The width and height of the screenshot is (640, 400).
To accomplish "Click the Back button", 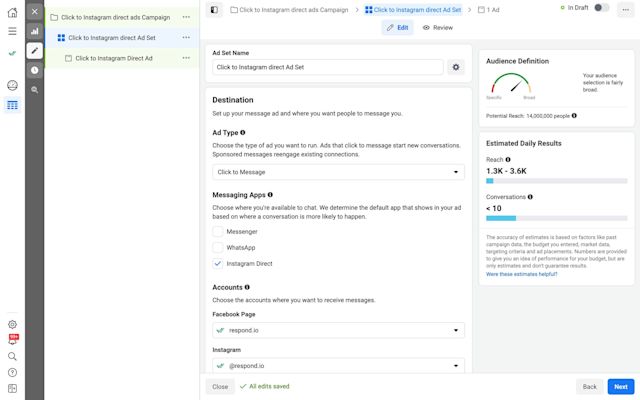I will pos(589,387).
